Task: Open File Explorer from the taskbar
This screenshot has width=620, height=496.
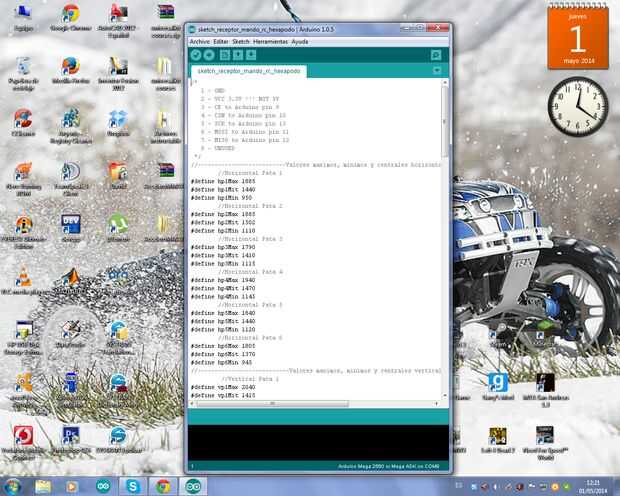Action: tap(43, 487)
